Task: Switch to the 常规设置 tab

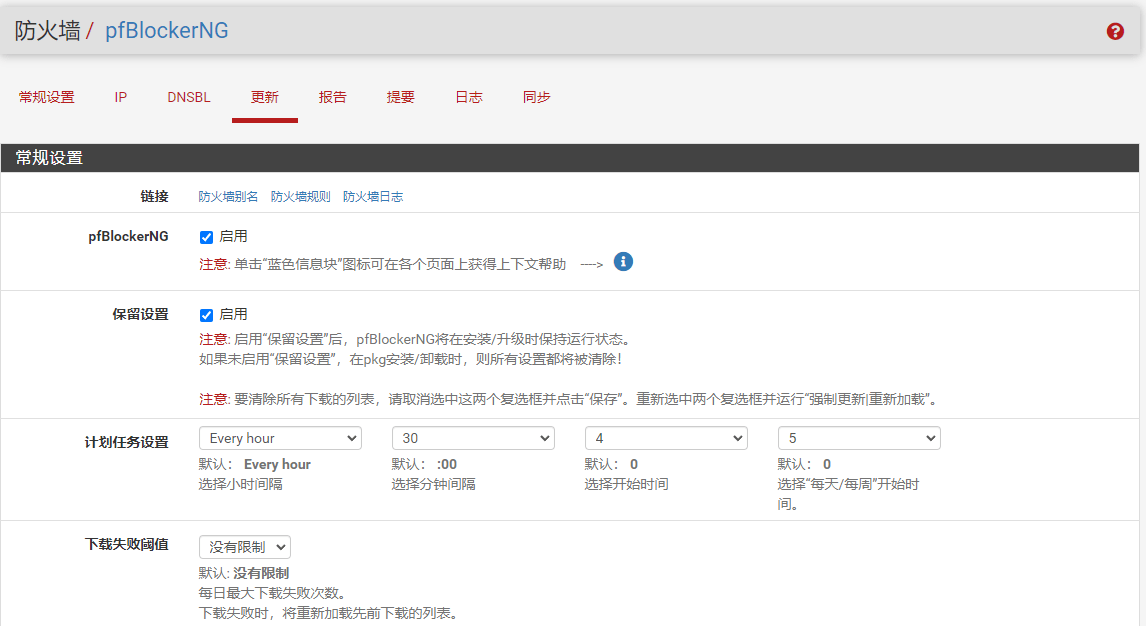Action: point(47,97)
